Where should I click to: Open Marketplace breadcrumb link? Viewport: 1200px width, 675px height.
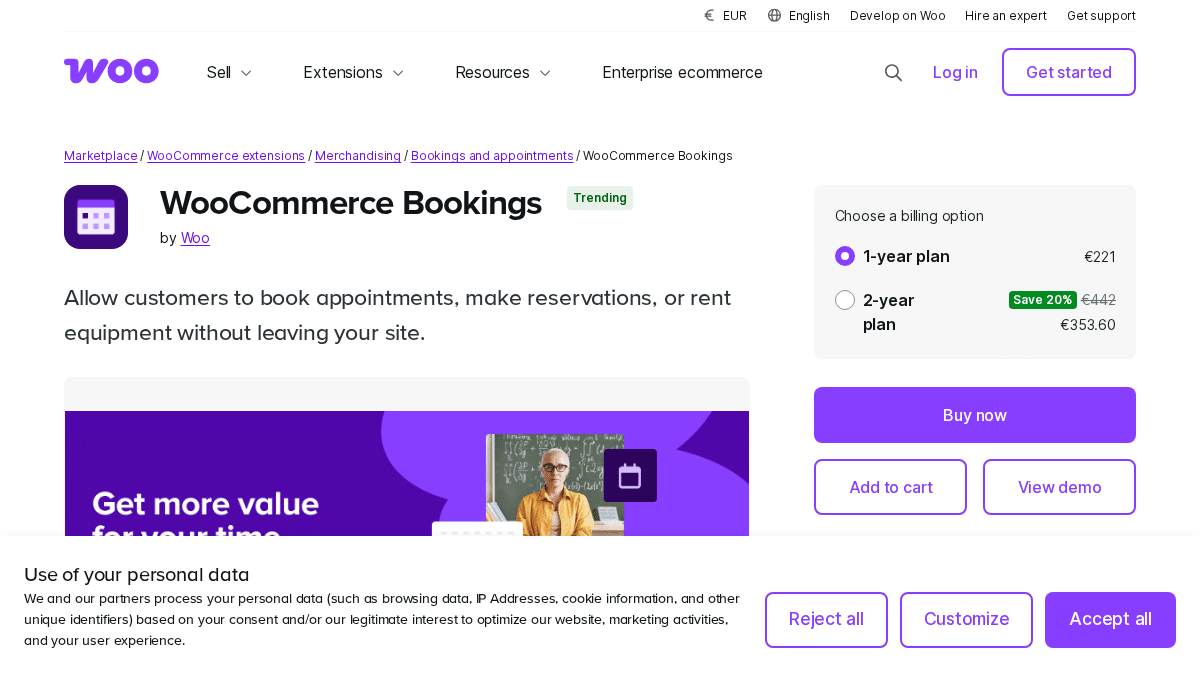(x=101, y=156)
